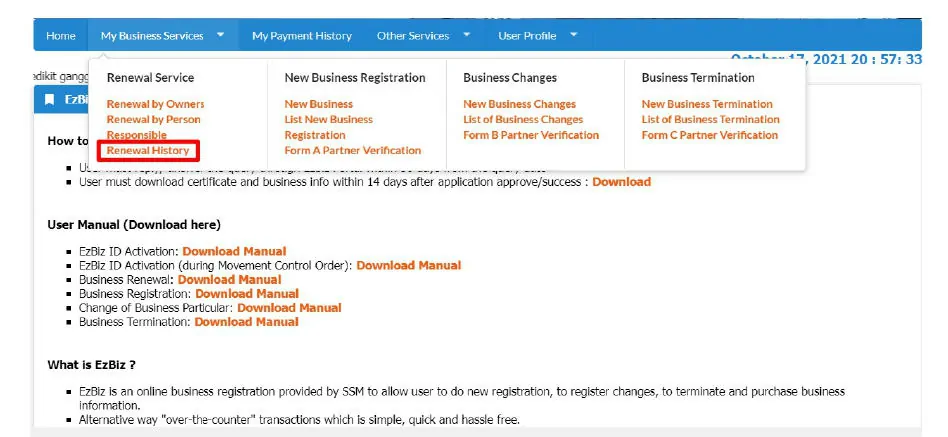Expand the My Business Services dropdown arrow
Image resolution: width=948 pixels, height=437 pixels.
(221, 35)
